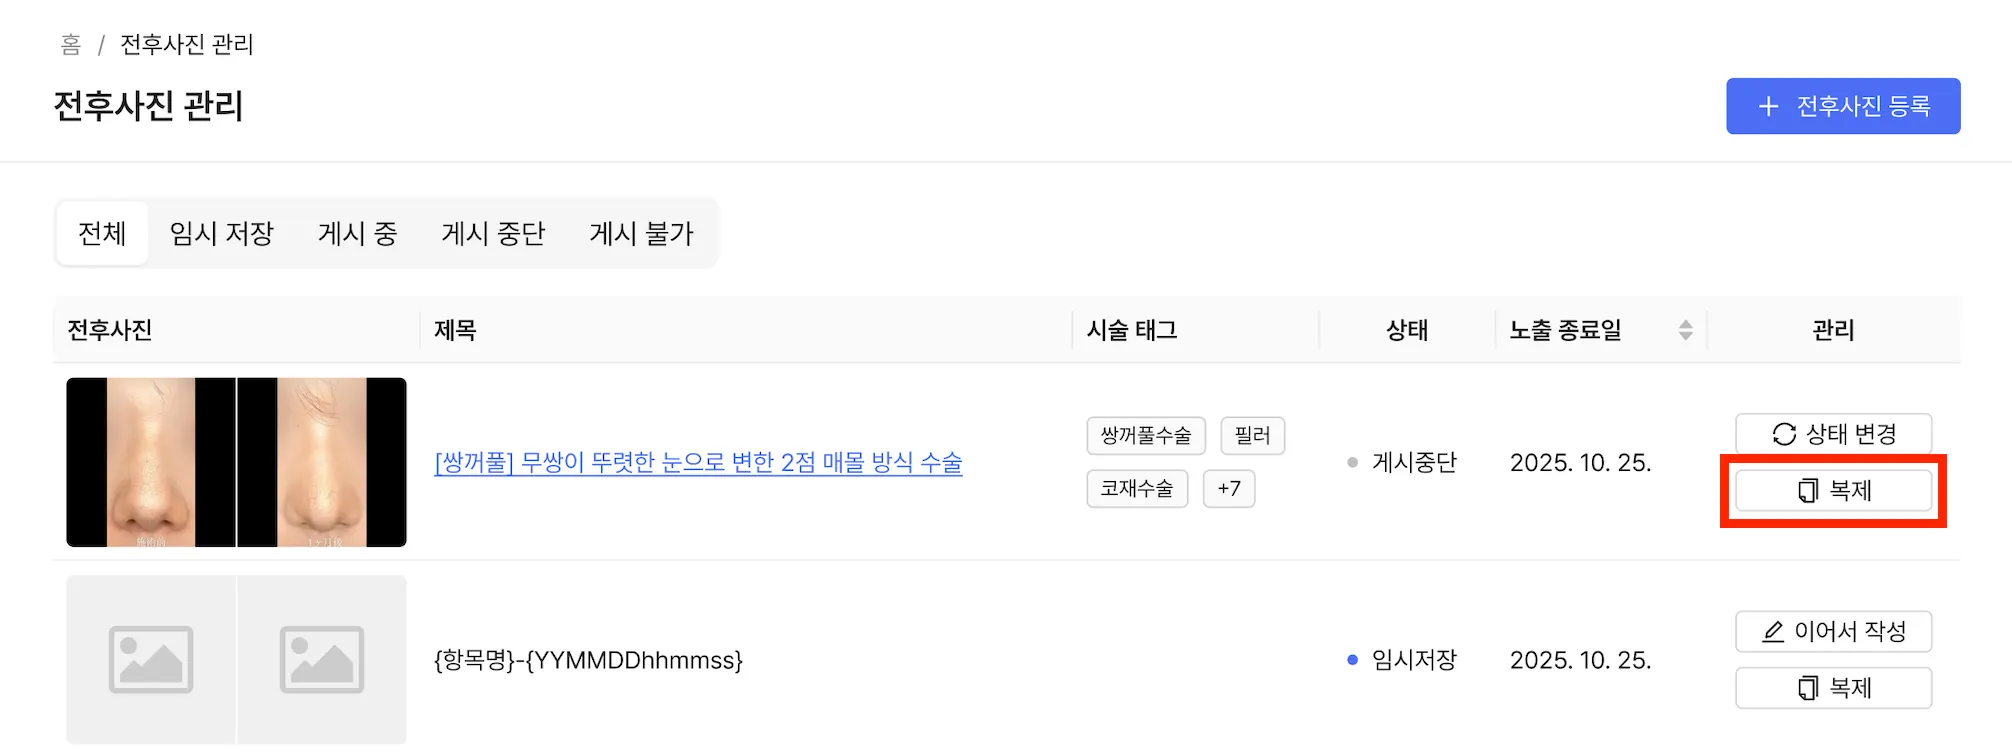Click the left placeholder image icon
This screenshot has width=2012, height=756.
[x=151, y=660]
